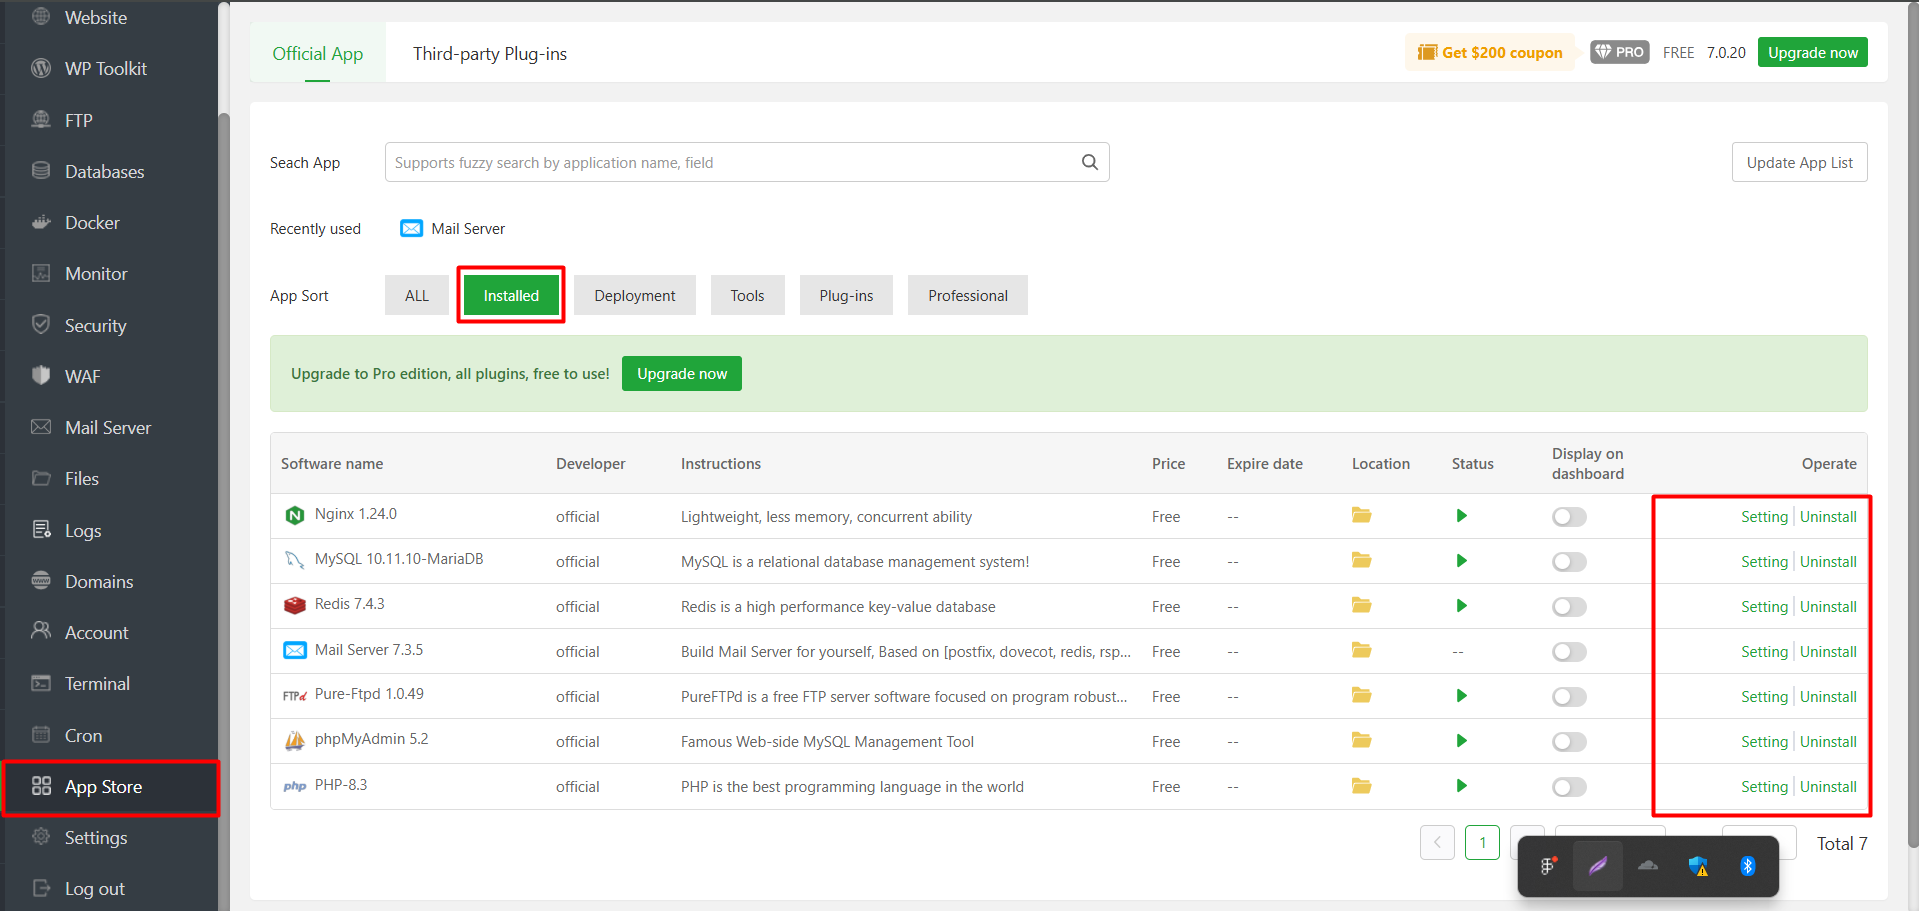Open the phpMyAdmin location folder icon
Image resolution: width=1919 pixels, height=911 pixels.
(x=1361, y=741)
